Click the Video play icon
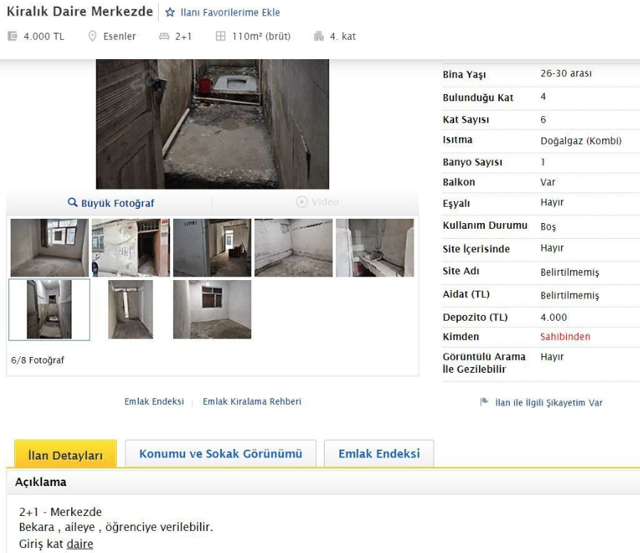The width and height of the screenshot is (640, 553). 302,202
